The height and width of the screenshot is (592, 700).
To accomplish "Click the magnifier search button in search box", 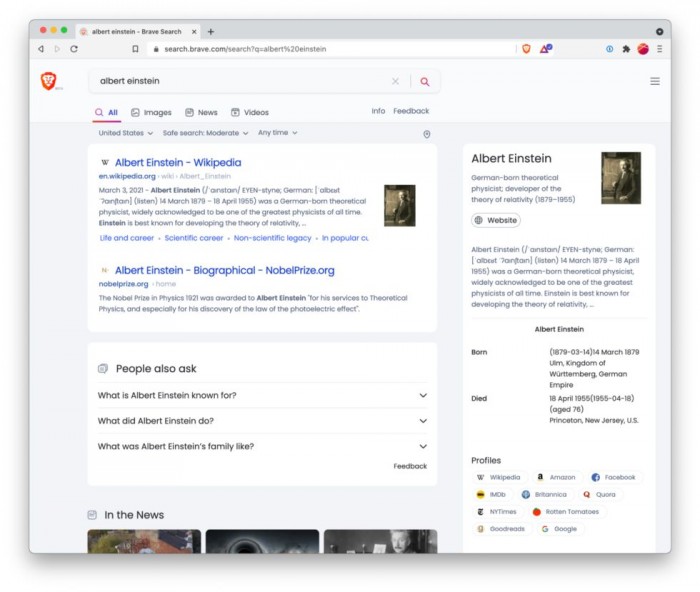I will (424, 81).
